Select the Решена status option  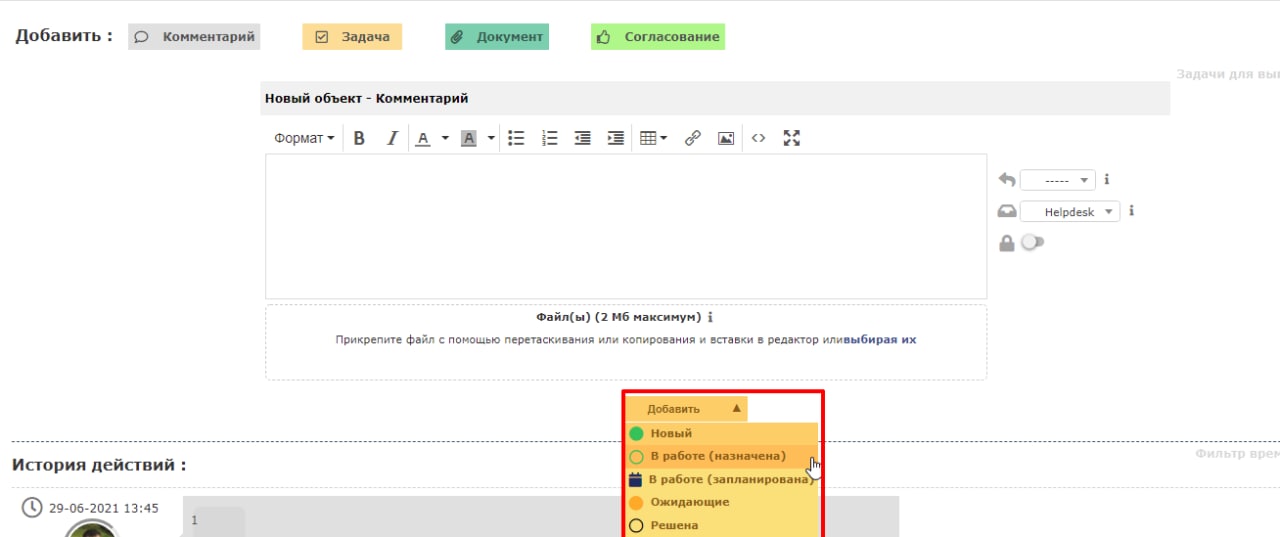[x=722, y=525]
